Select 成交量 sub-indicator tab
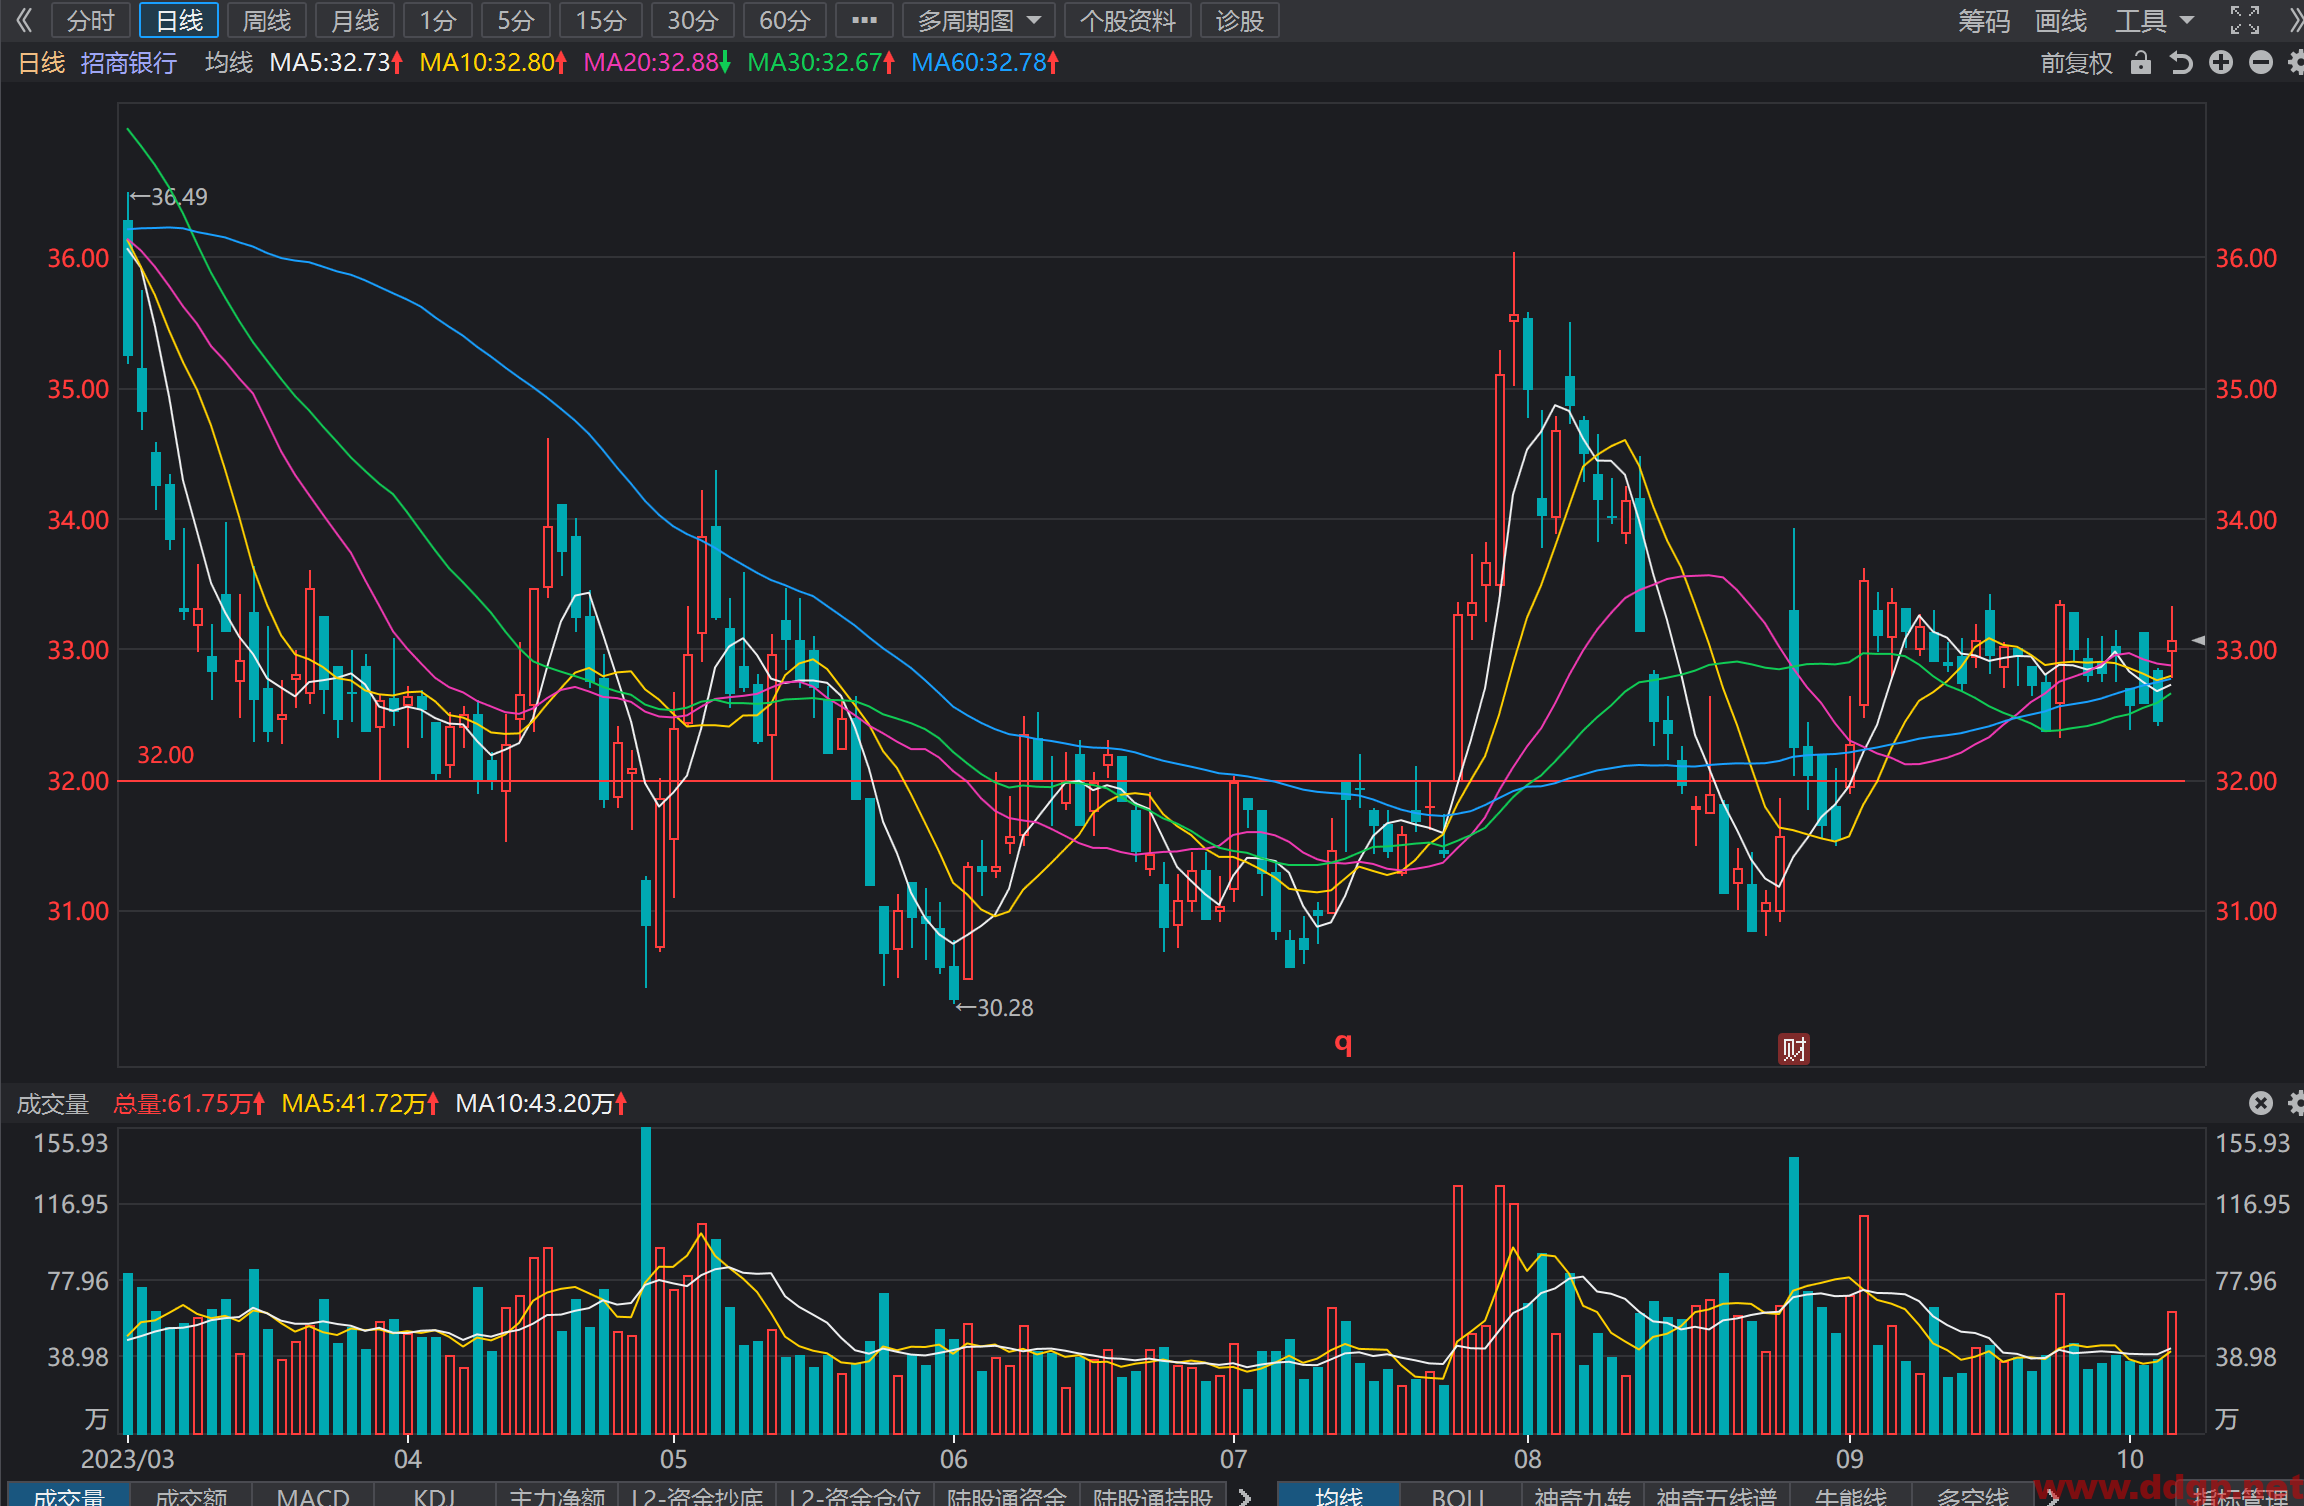The width and height of the screenshot is (2304, 1506). click(68, 1495)
